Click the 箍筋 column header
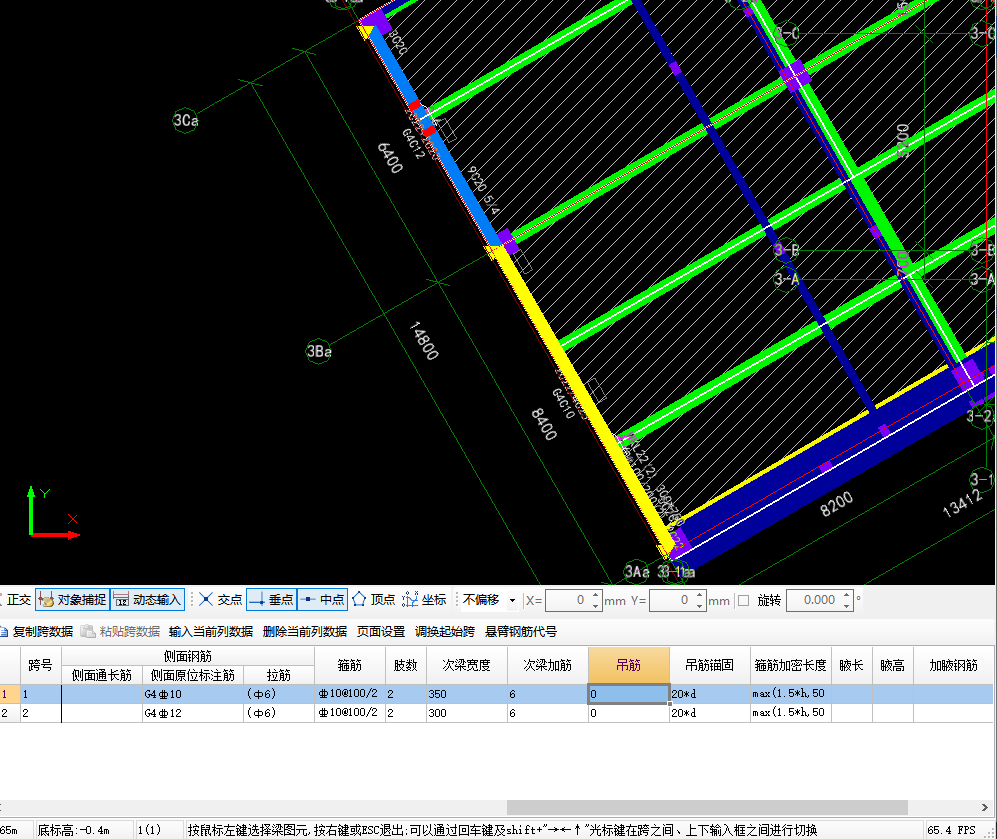The width and height of the screenshot is (997, 839). click(350, 665)
